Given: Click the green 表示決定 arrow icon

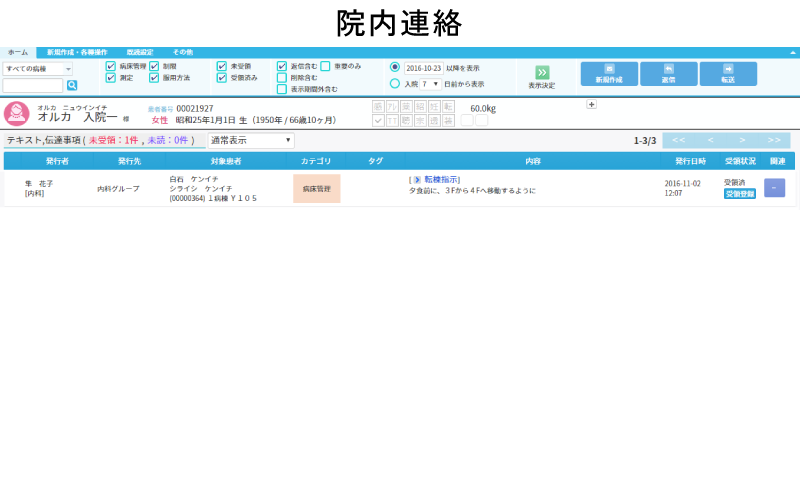Looking at the screenshot, I should click(542, 72).
